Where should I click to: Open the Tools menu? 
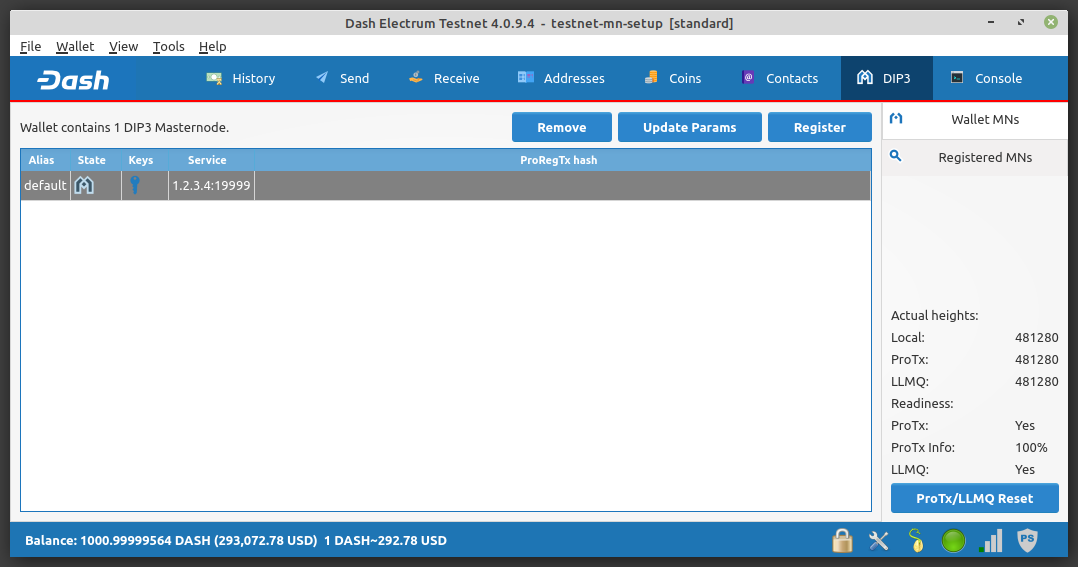pyautogui.click(x=168, y=46)
